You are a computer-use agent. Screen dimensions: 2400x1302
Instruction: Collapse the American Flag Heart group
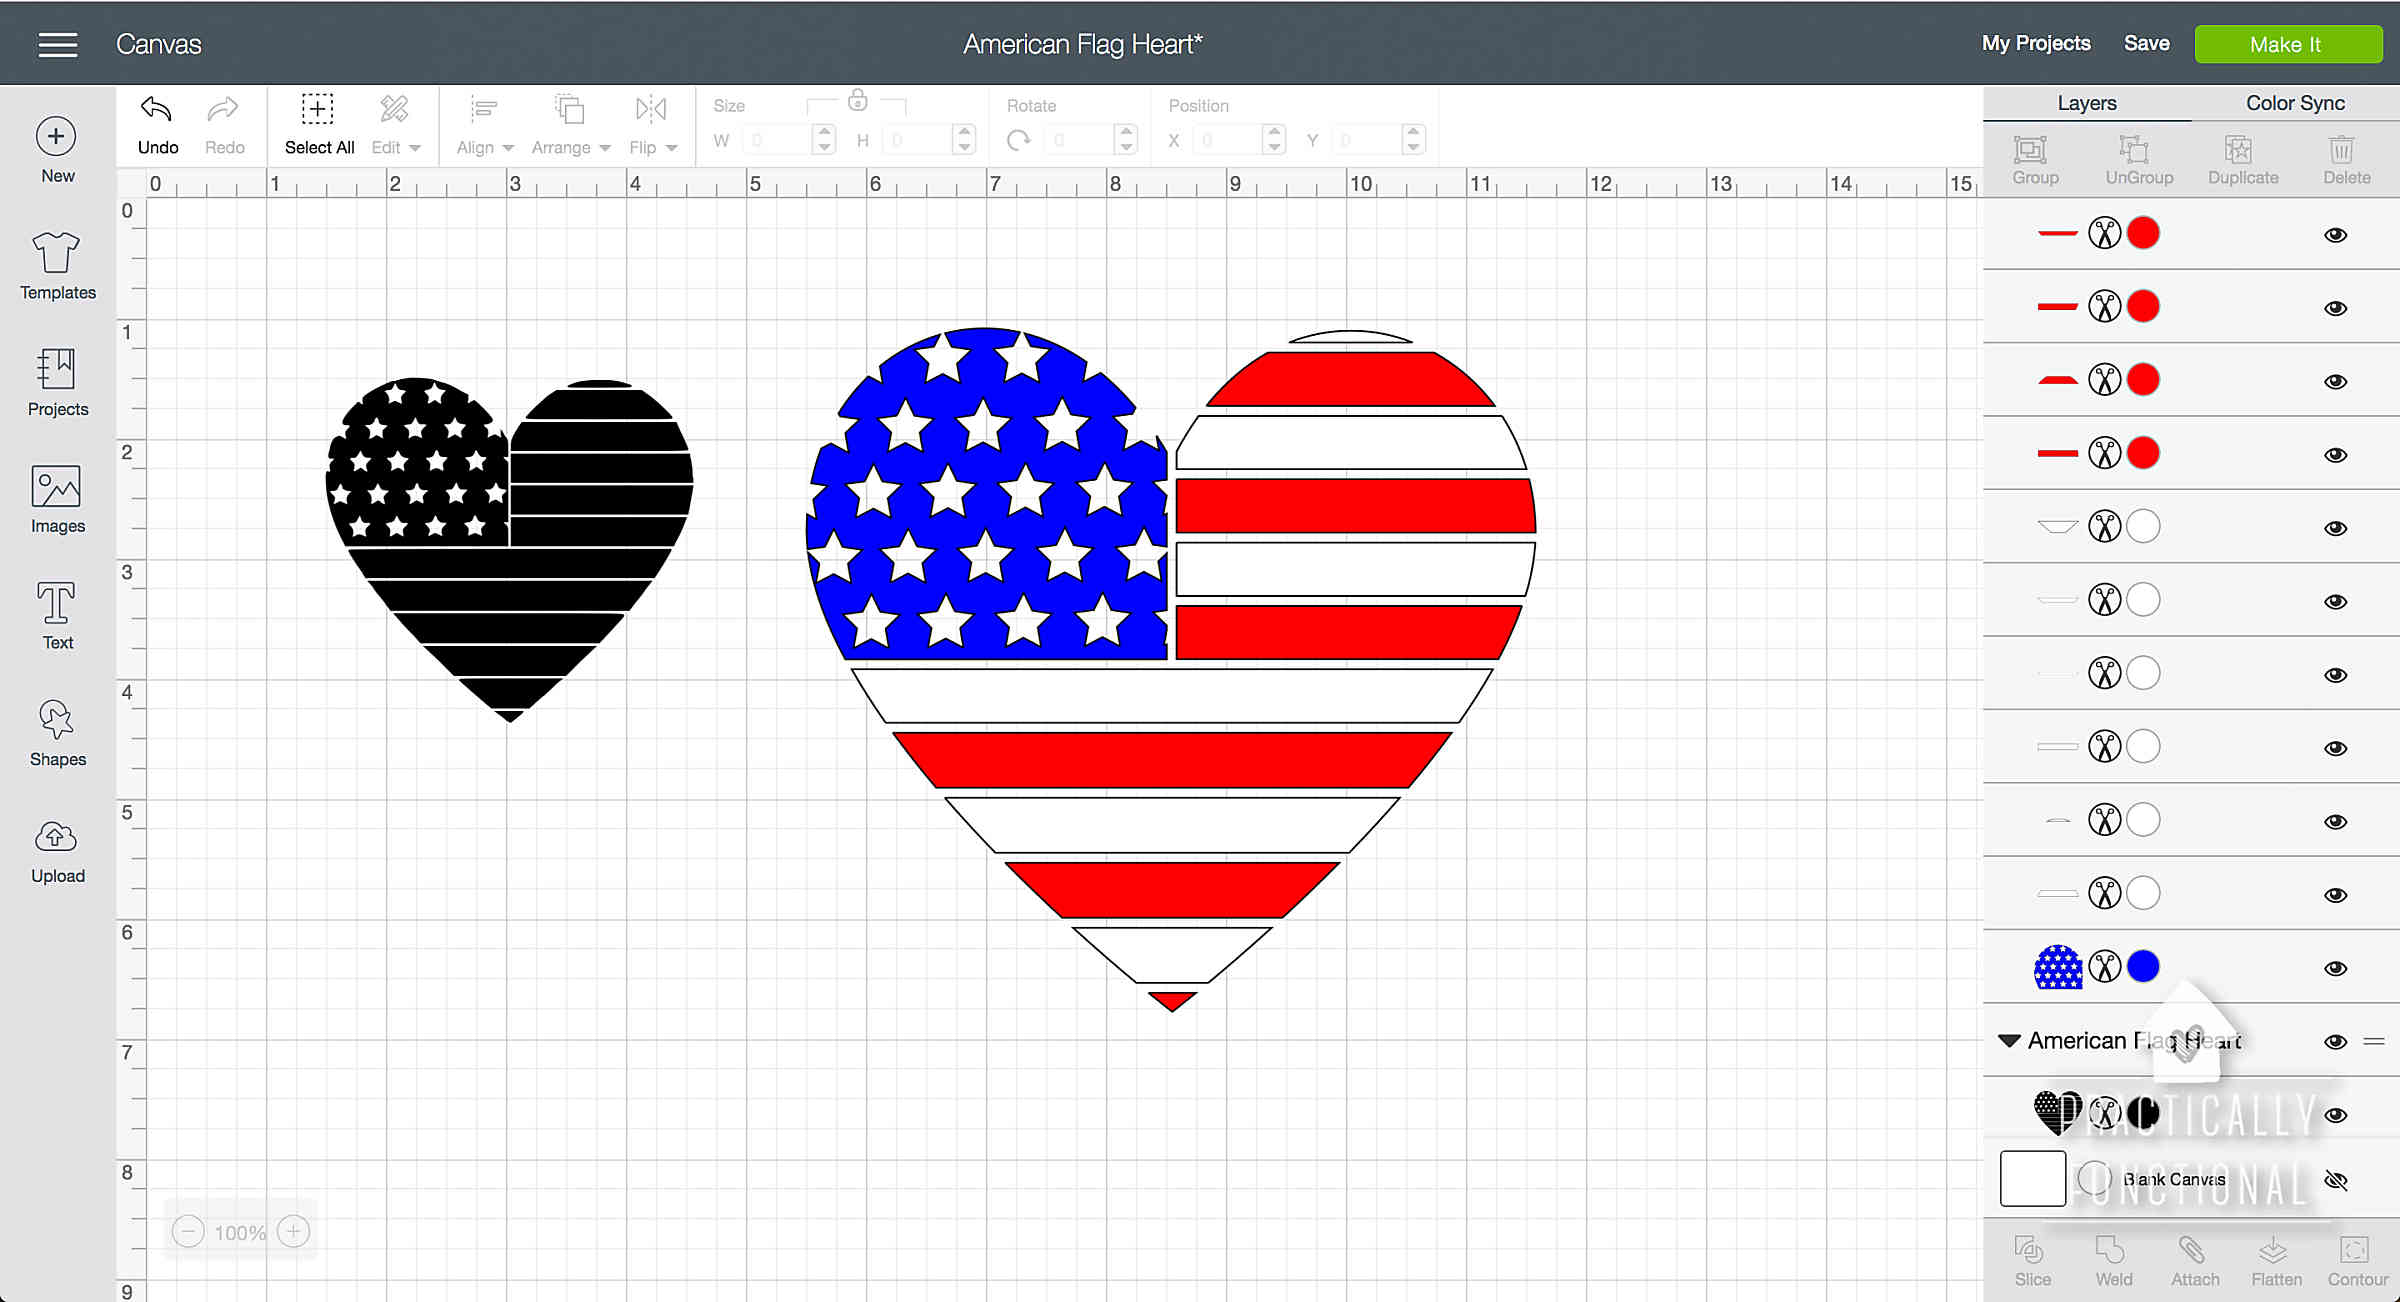[x=2009, y=1041]
